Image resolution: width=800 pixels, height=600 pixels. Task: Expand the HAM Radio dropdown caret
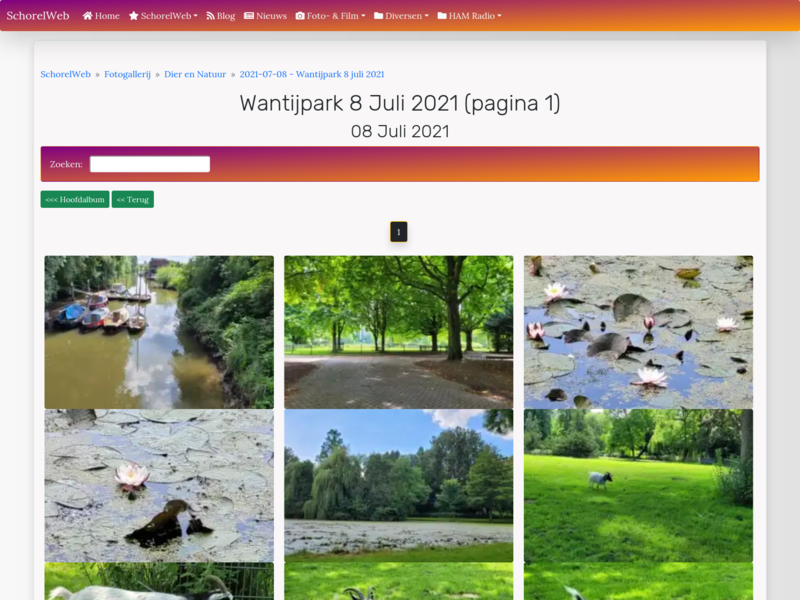499,16
